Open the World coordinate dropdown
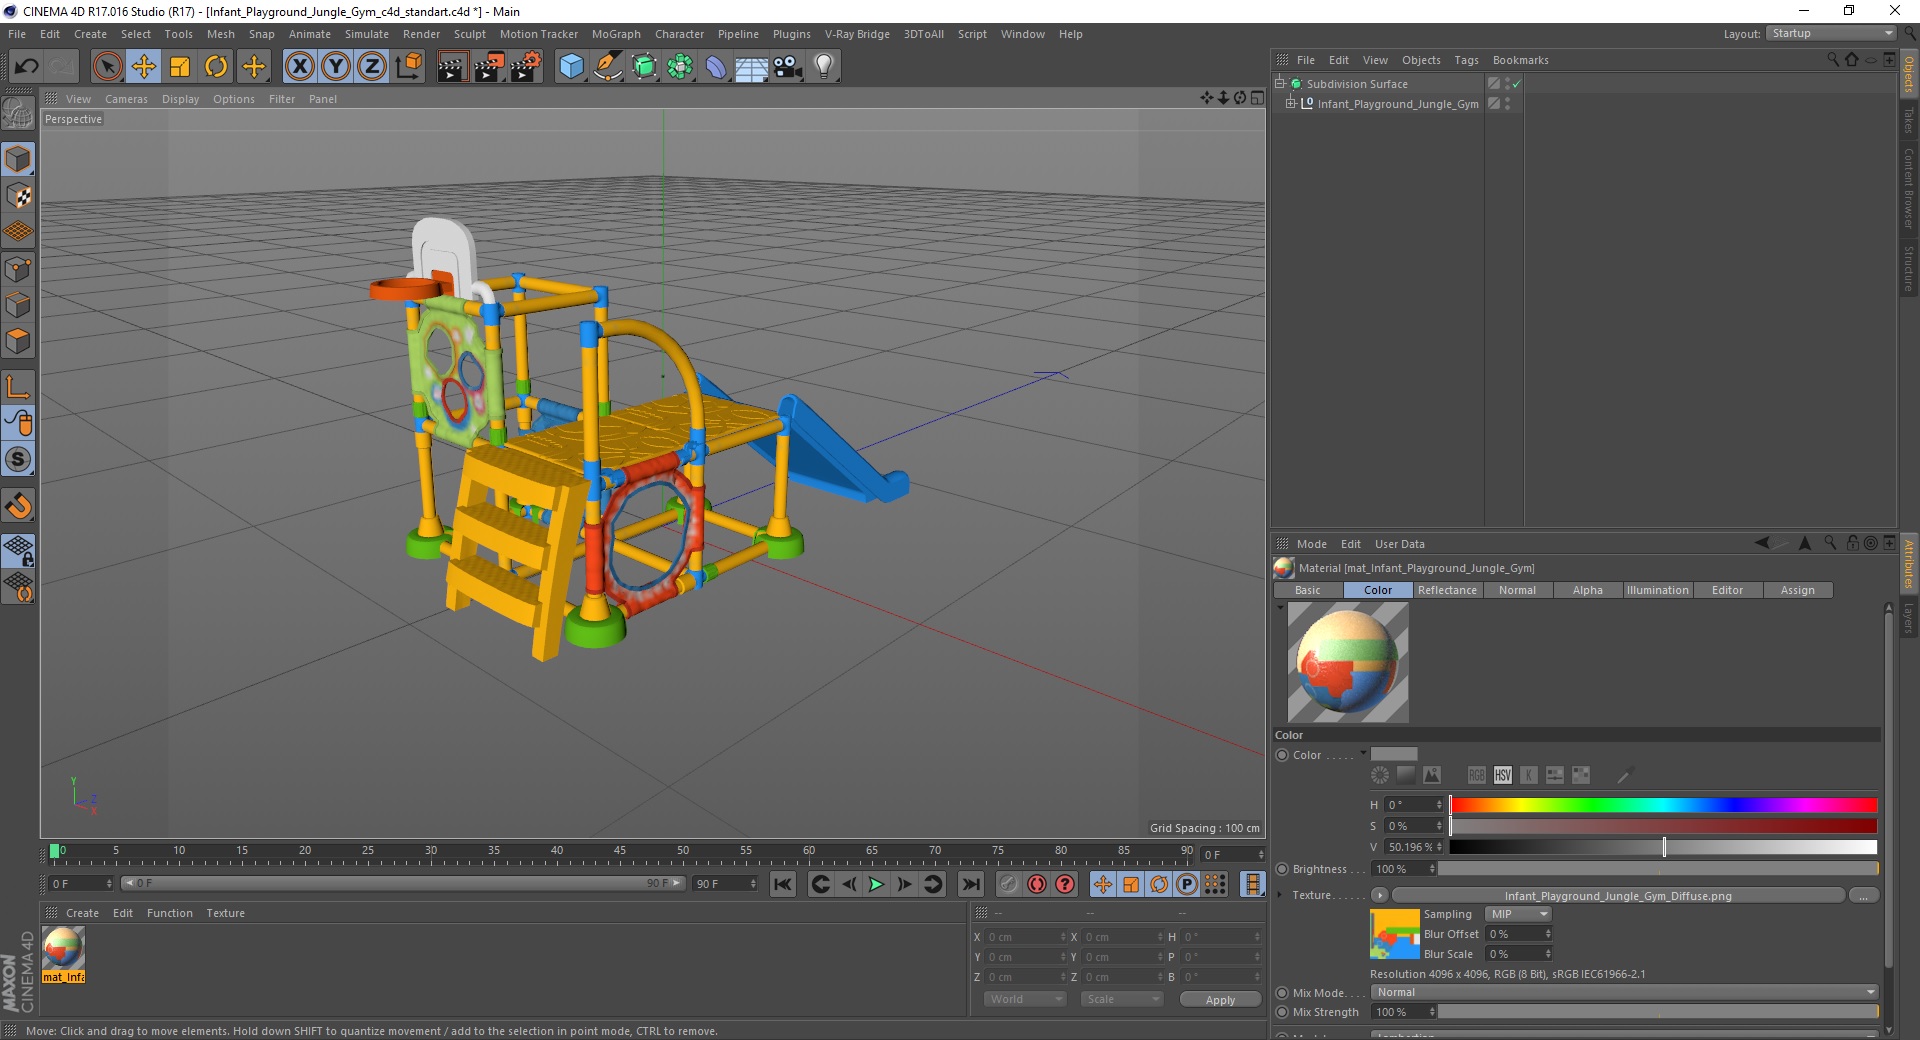This screenshot has height=1040, width=1920. (x=1025, y=999)
